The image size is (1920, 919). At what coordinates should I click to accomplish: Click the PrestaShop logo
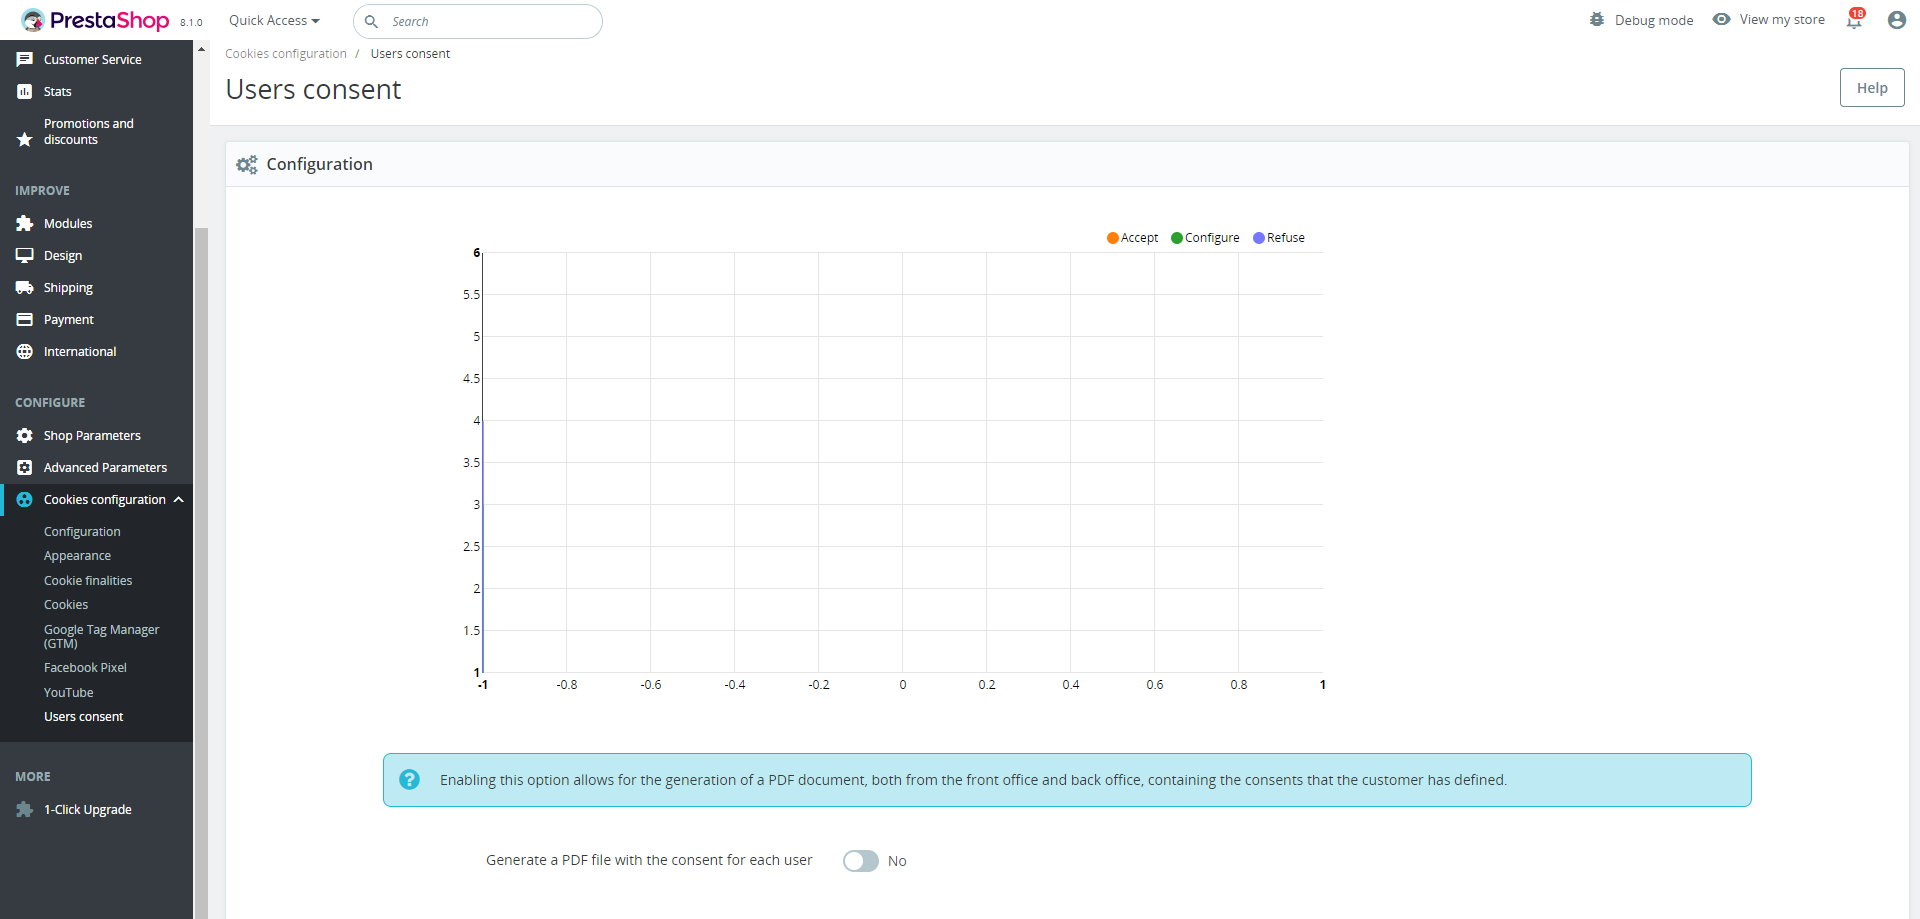point(95,20)
